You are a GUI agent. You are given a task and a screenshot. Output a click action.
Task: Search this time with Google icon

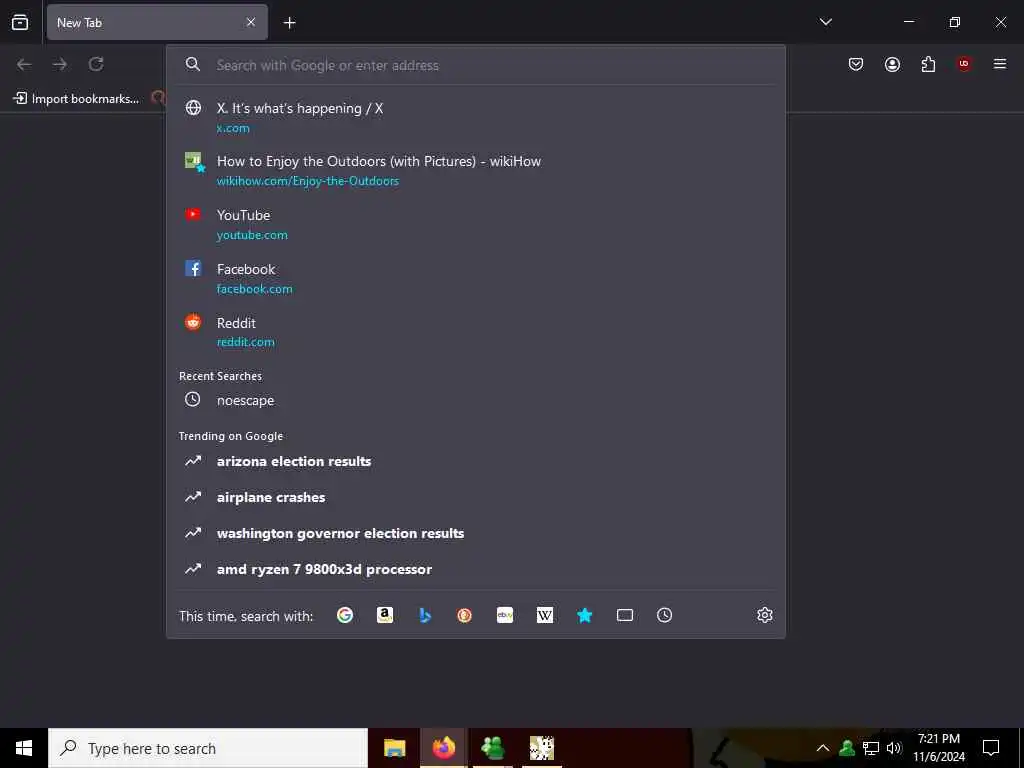tap(345, 615)
